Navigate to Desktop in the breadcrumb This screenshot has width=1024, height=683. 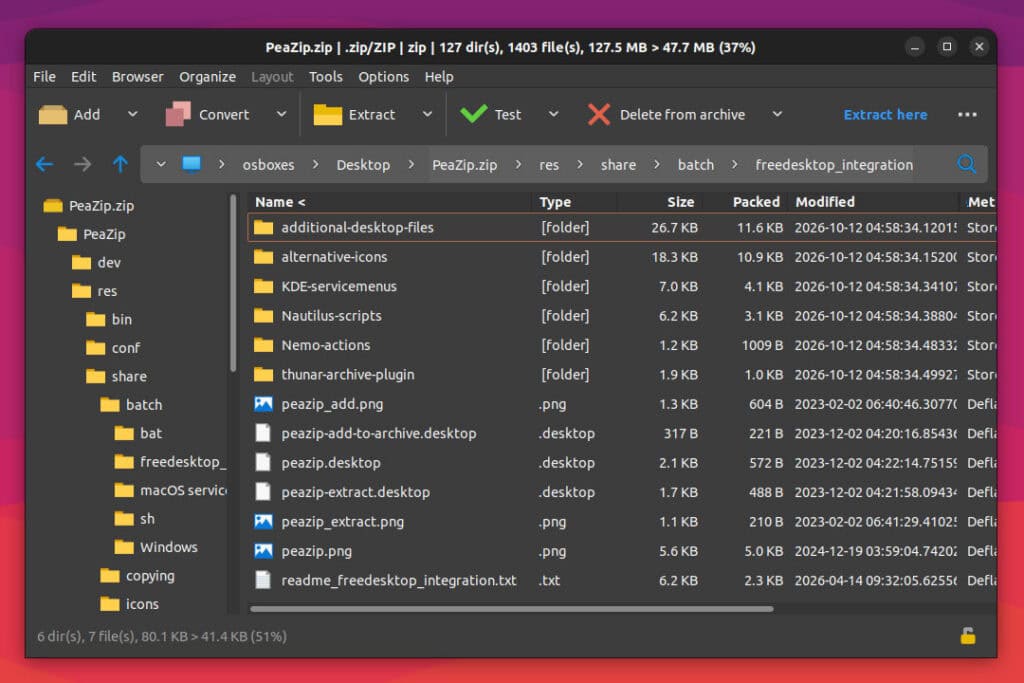click(x=363, y=165)
